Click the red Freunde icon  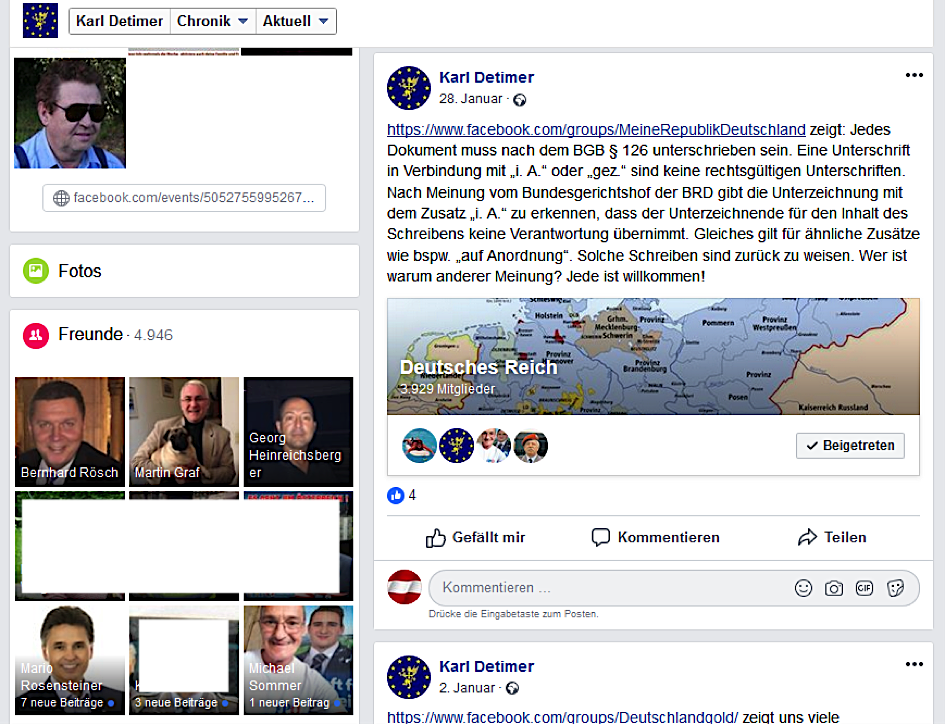tap(36, 335)
